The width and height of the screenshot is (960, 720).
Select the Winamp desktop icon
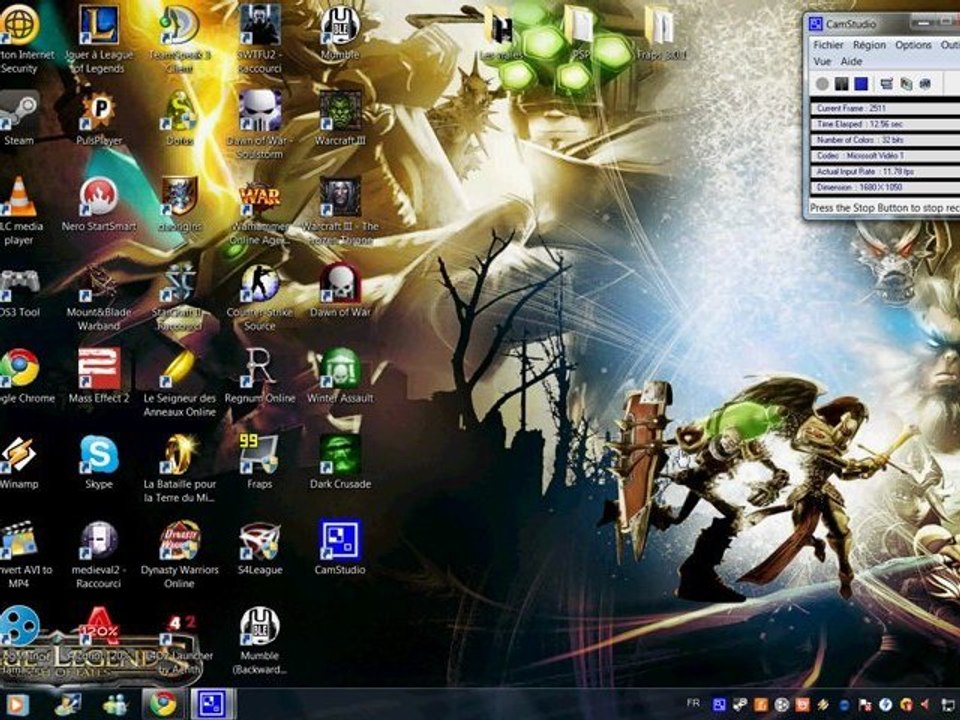tap(18, 462)
